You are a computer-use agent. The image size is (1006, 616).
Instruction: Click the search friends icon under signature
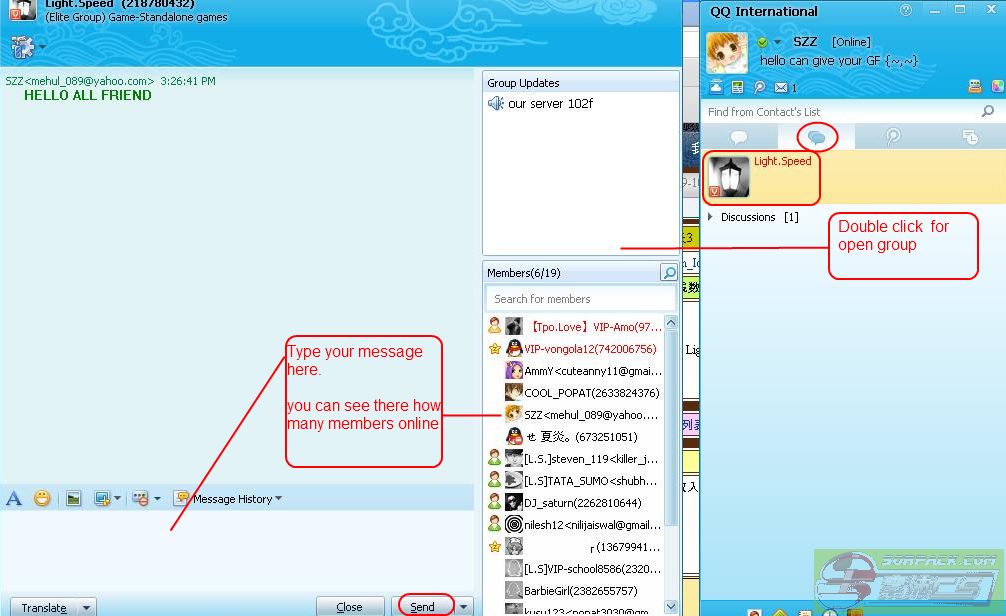759,87
